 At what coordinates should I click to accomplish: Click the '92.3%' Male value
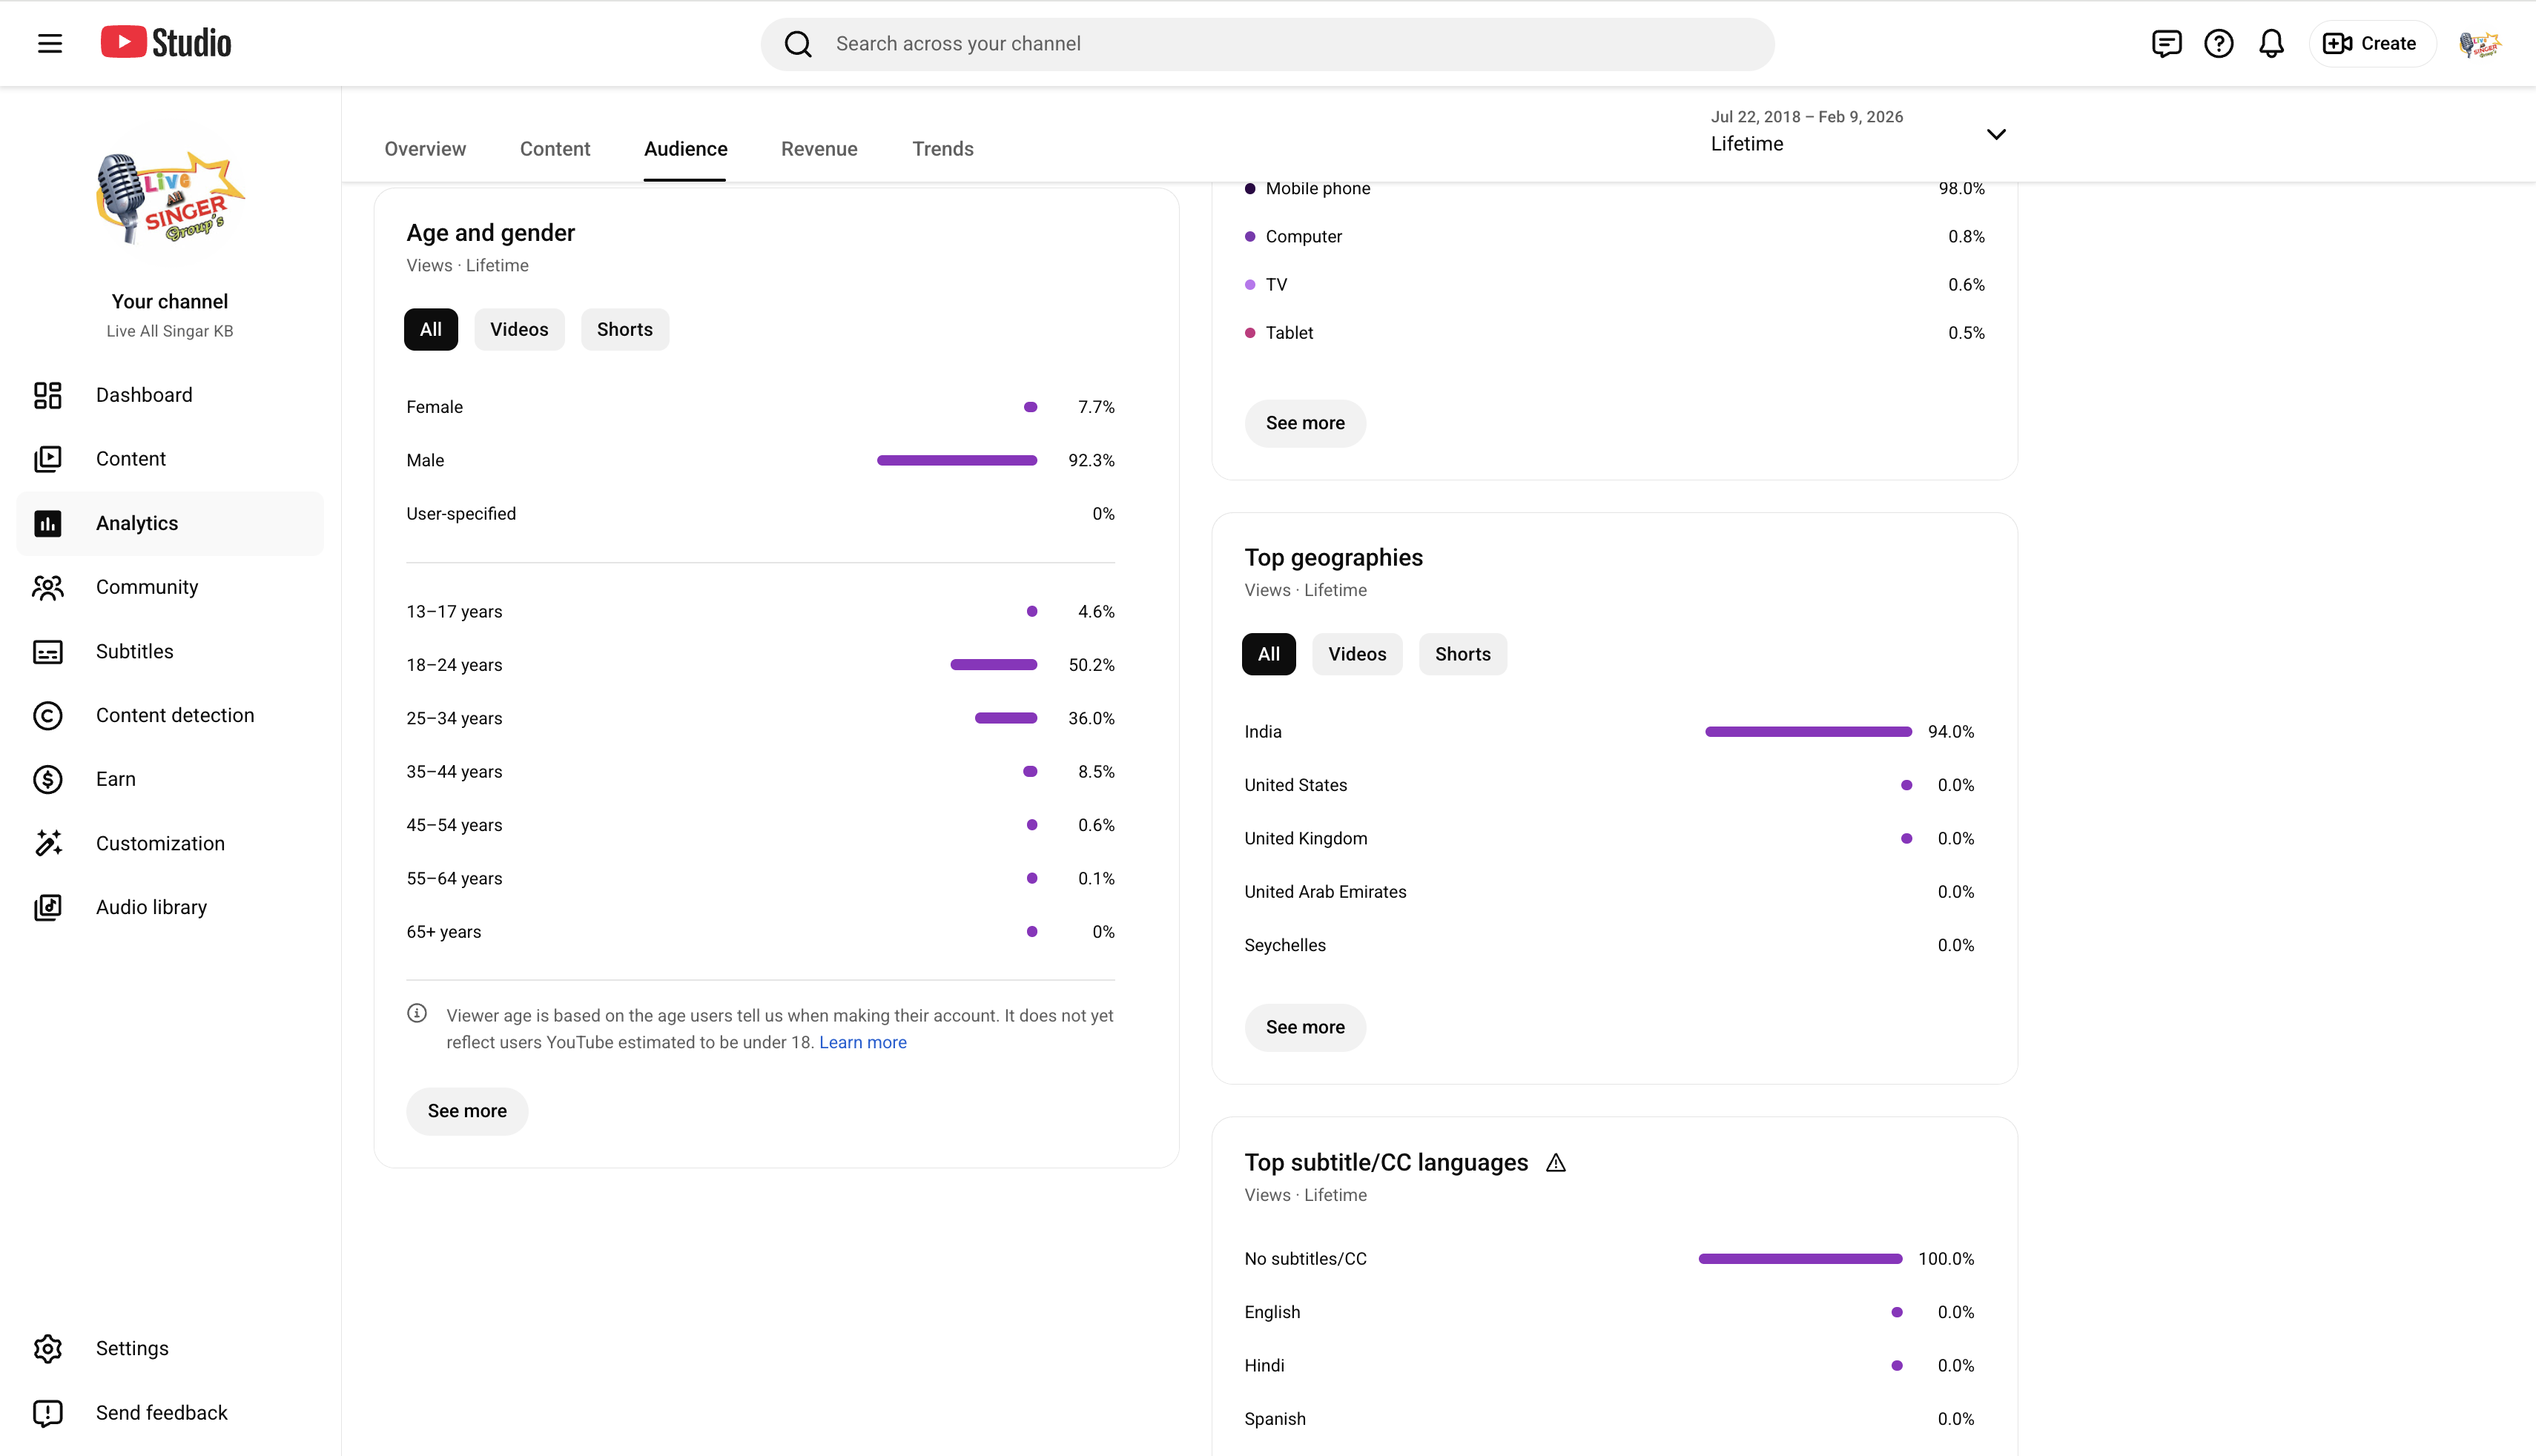coord(1091,460)
